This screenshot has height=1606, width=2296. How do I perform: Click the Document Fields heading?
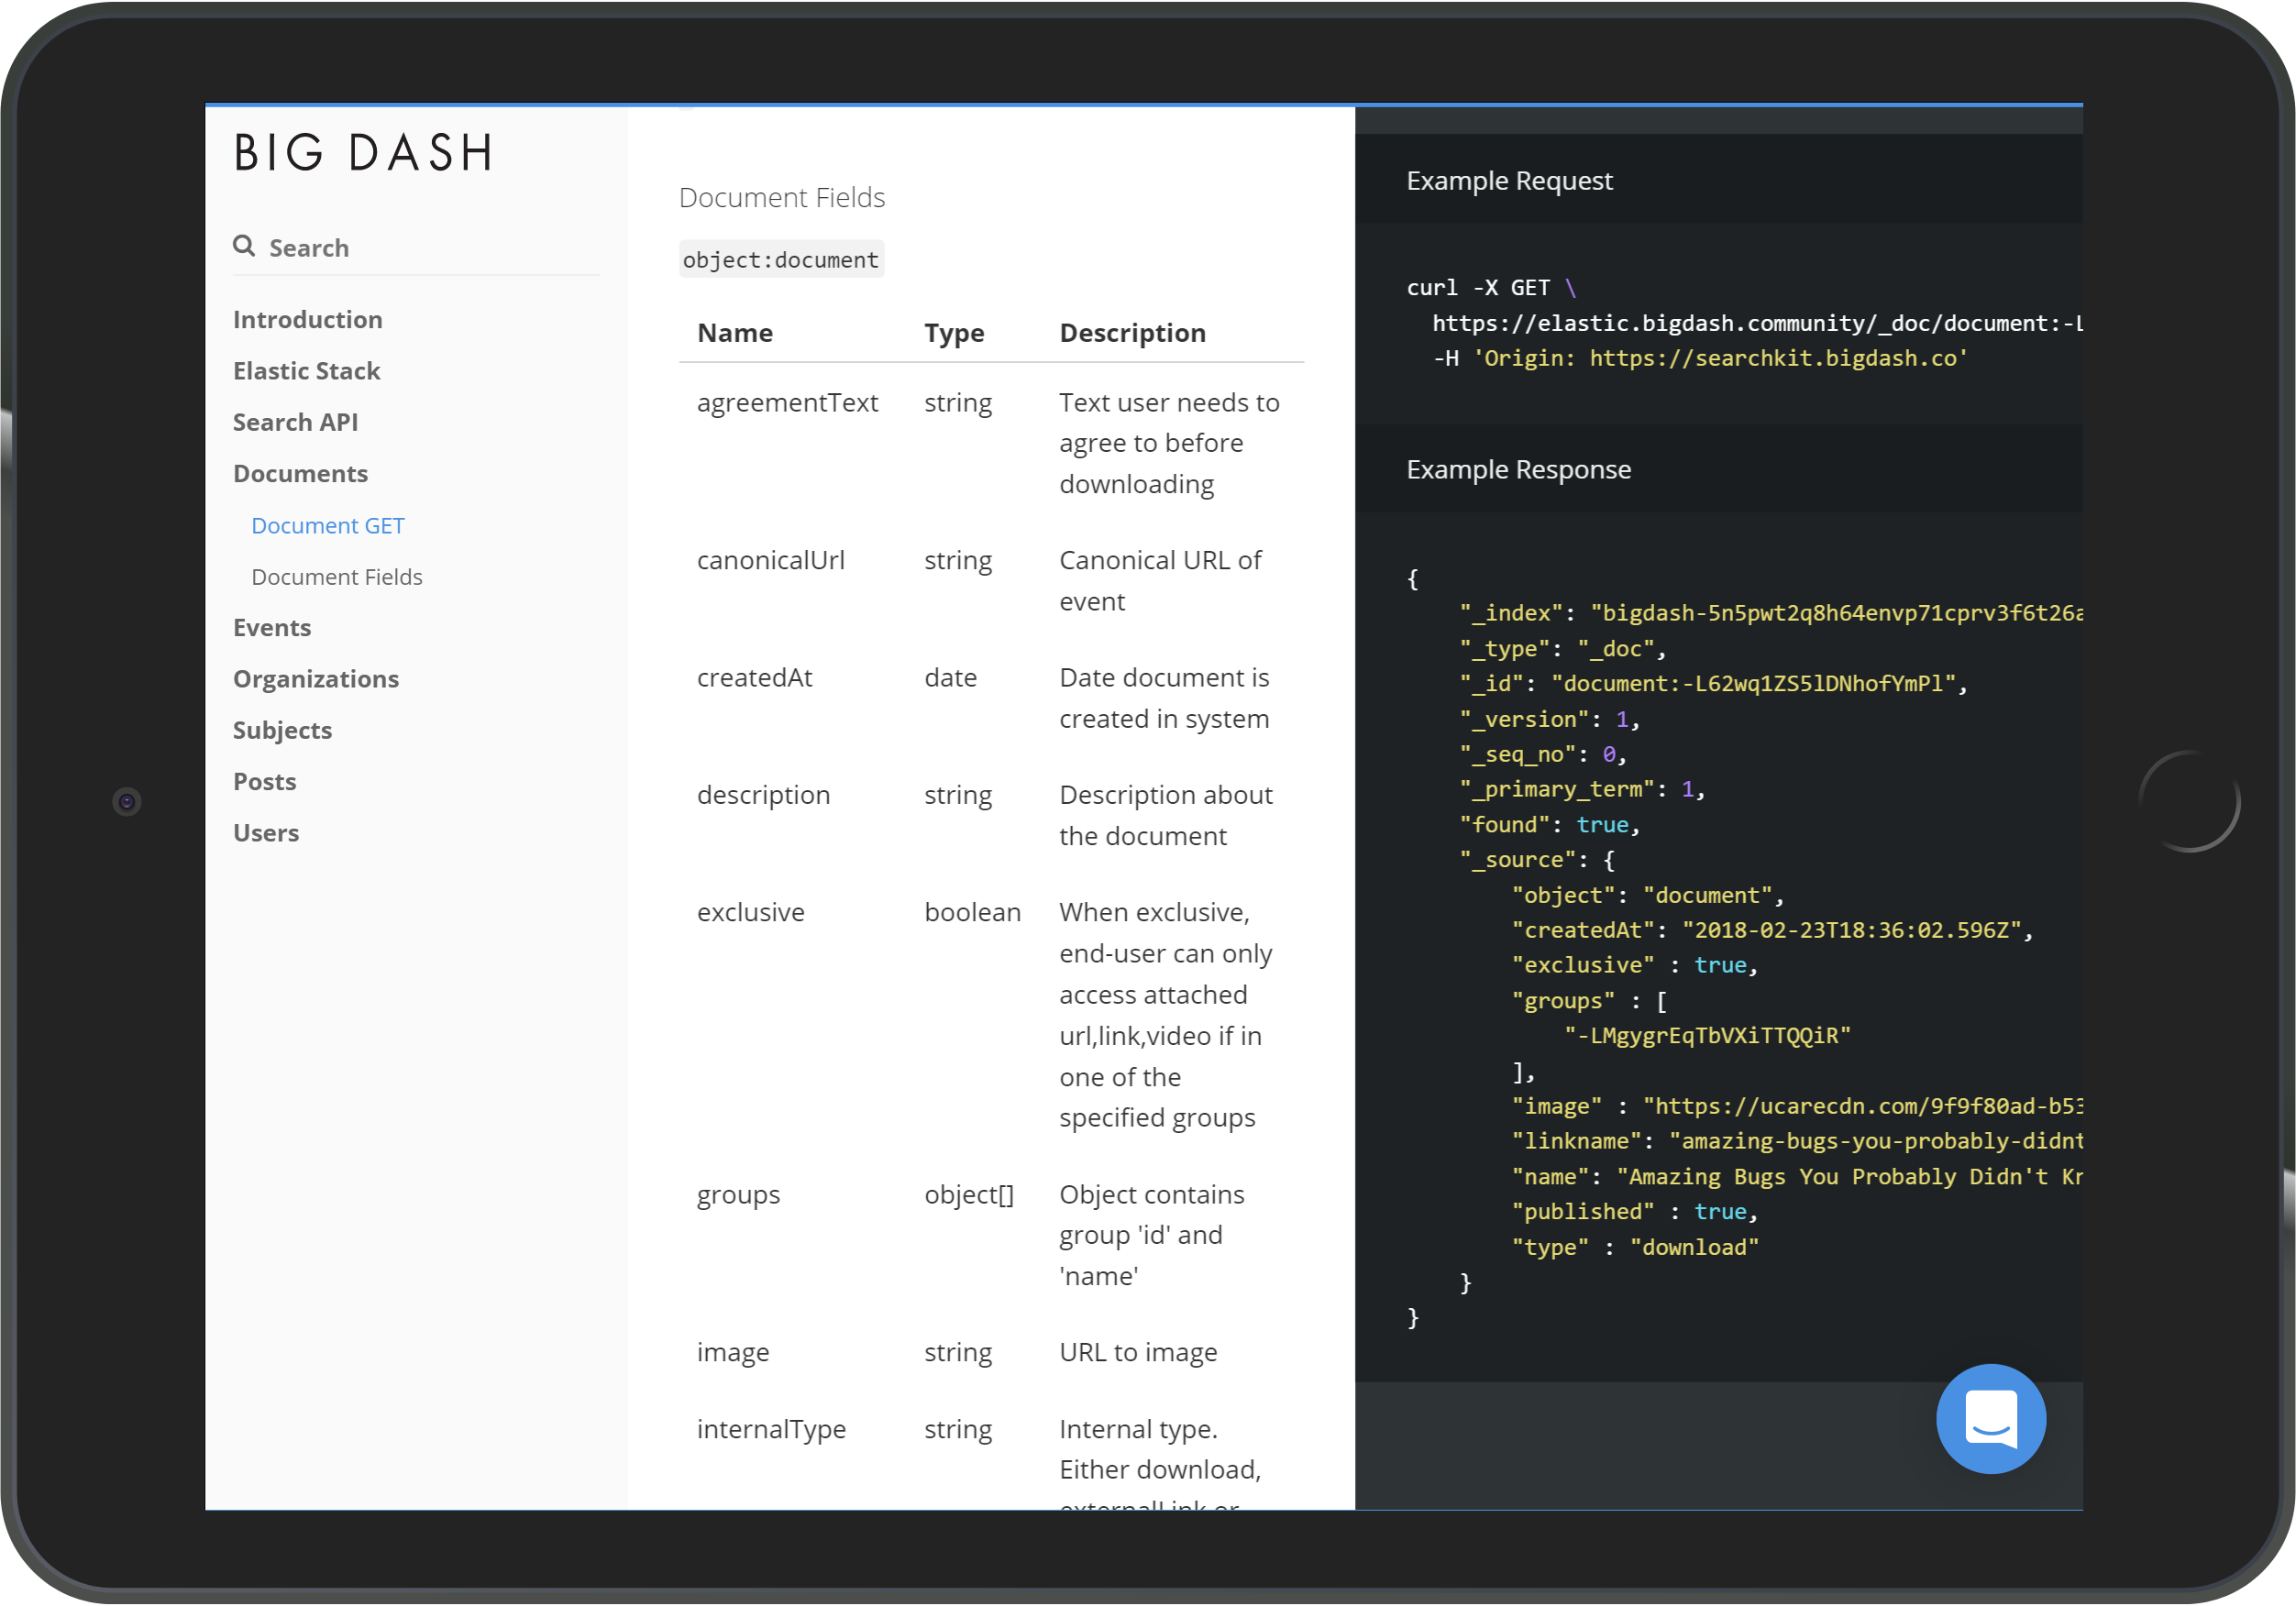[x=782, y=198]
